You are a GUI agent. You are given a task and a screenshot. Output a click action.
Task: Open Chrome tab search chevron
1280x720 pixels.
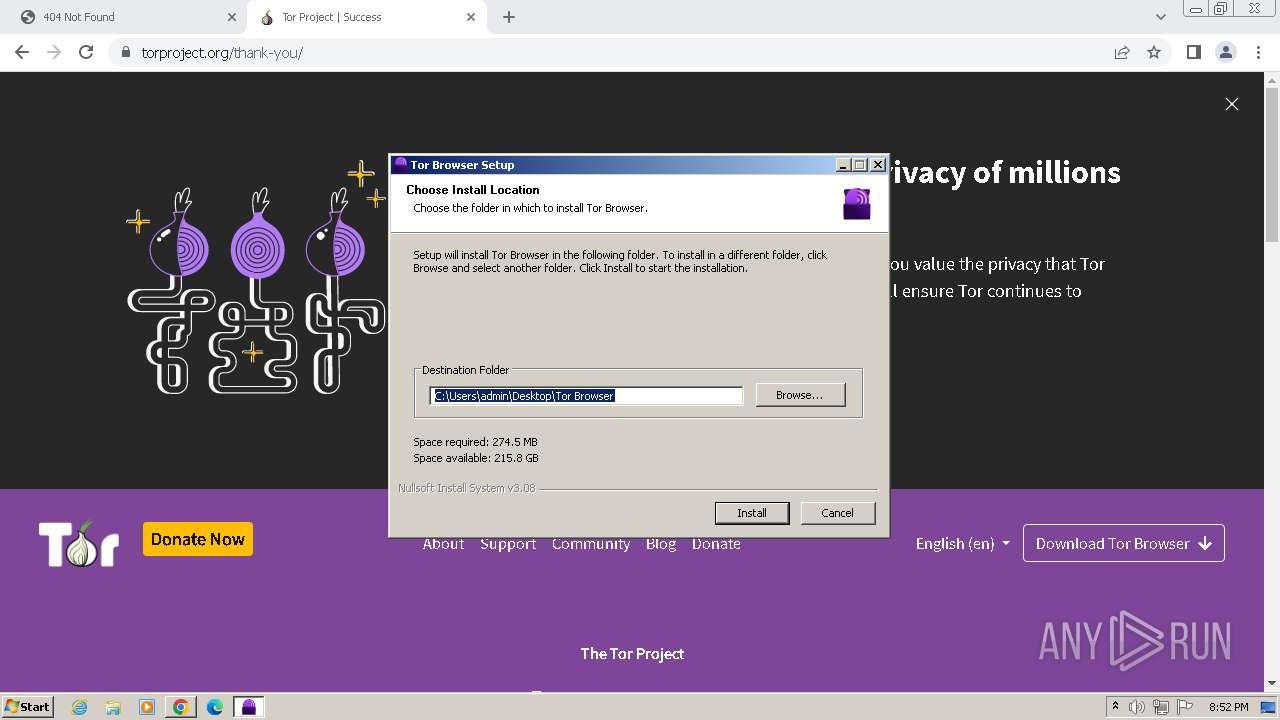point(1161,17)
